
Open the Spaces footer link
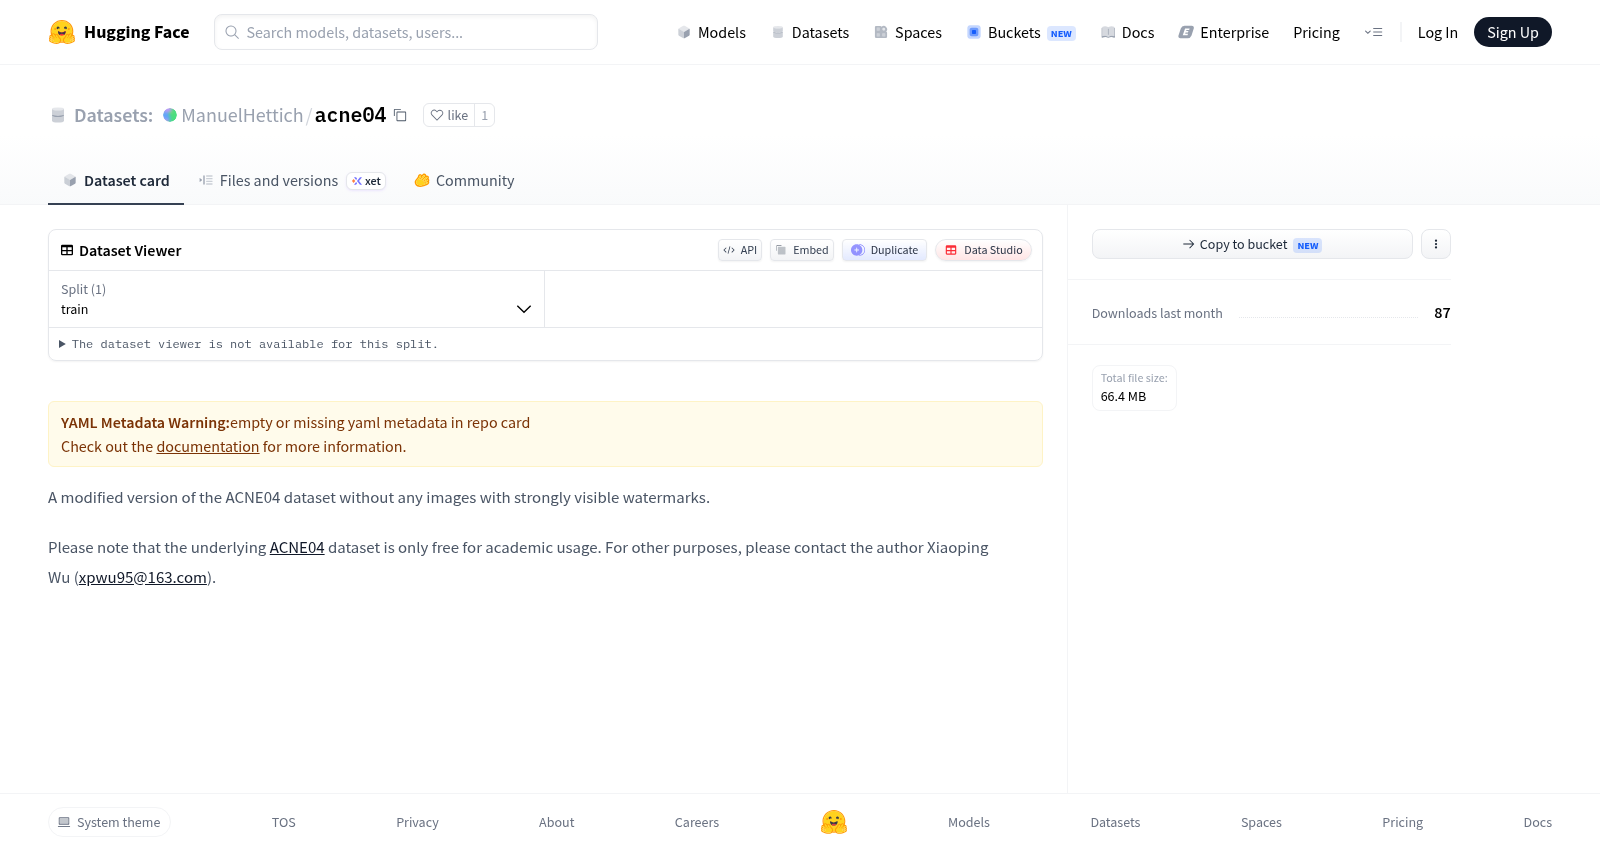click(x=1261, y=822)
